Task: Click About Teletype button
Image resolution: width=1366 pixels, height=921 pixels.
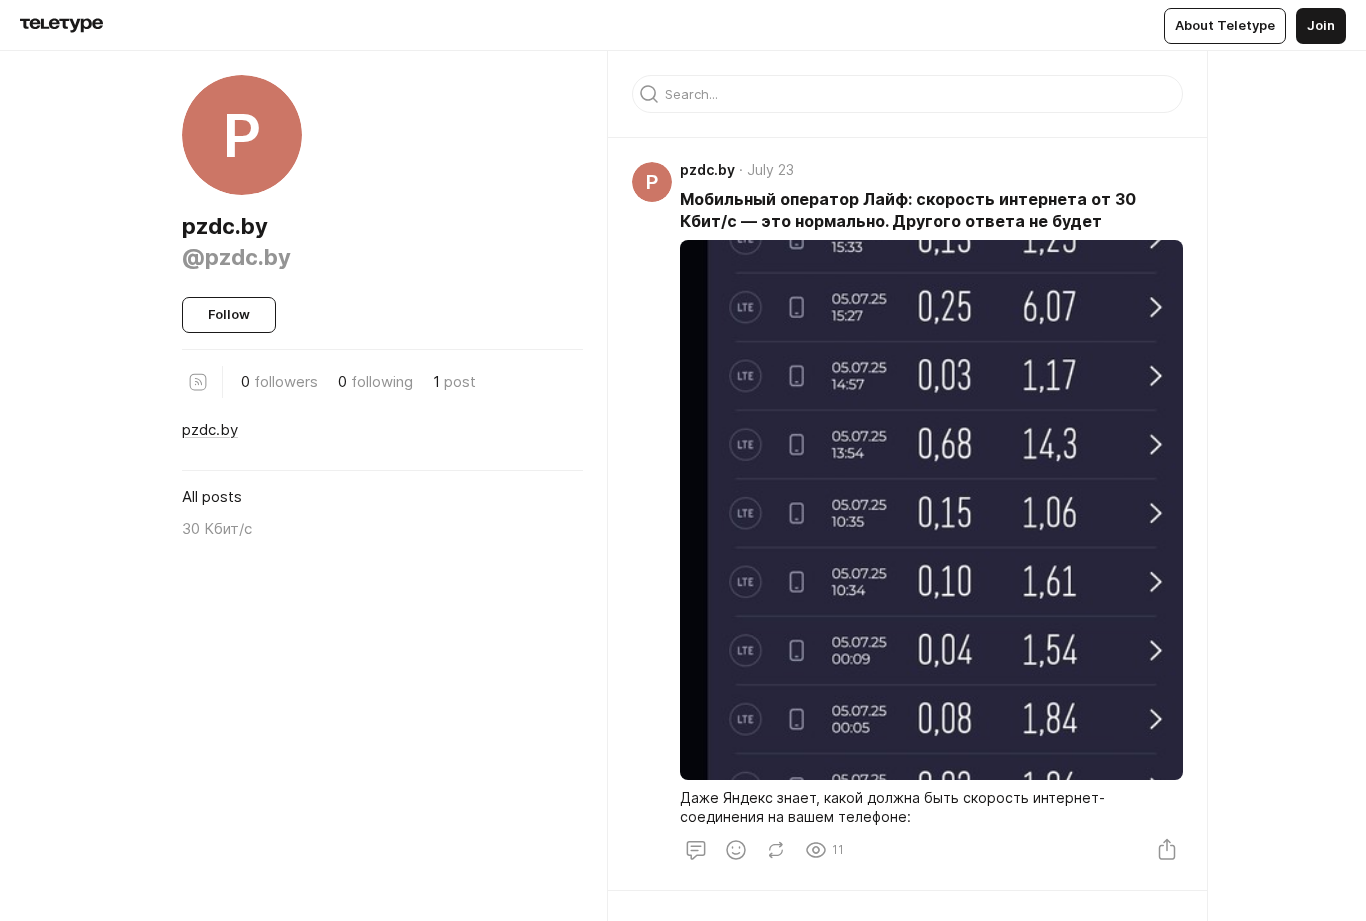Action: (1225, 26)
